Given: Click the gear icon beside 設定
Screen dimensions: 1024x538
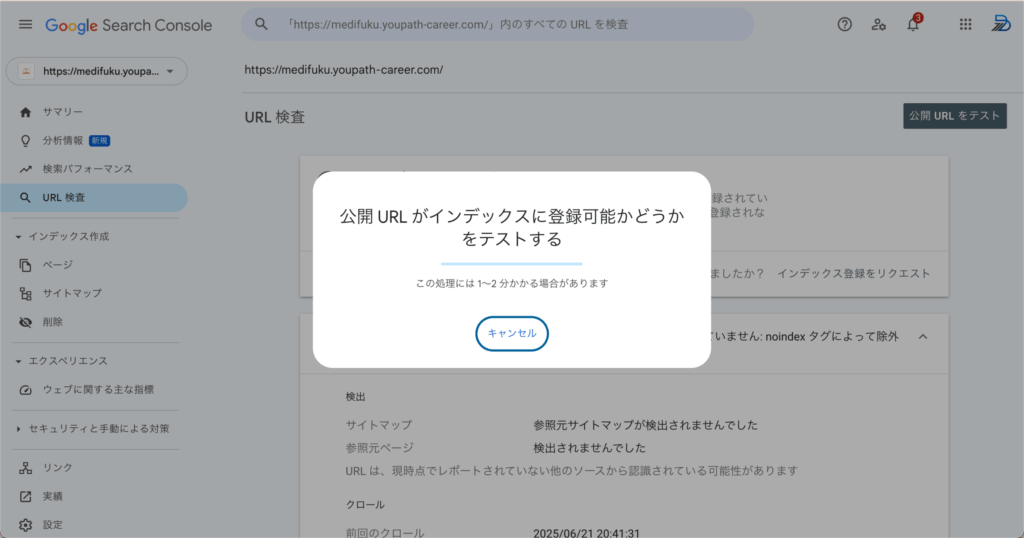Looking at the screenshot, I should click(x=25, y=525).
